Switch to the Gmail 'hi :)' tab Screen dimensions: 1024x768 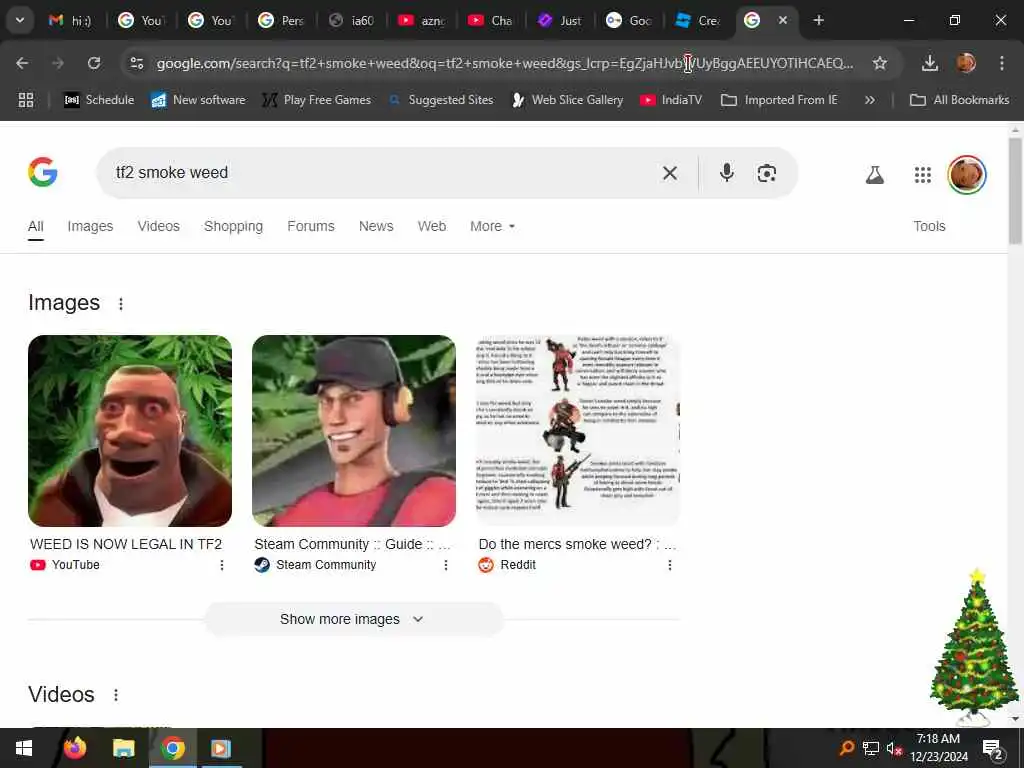[71, 20]
